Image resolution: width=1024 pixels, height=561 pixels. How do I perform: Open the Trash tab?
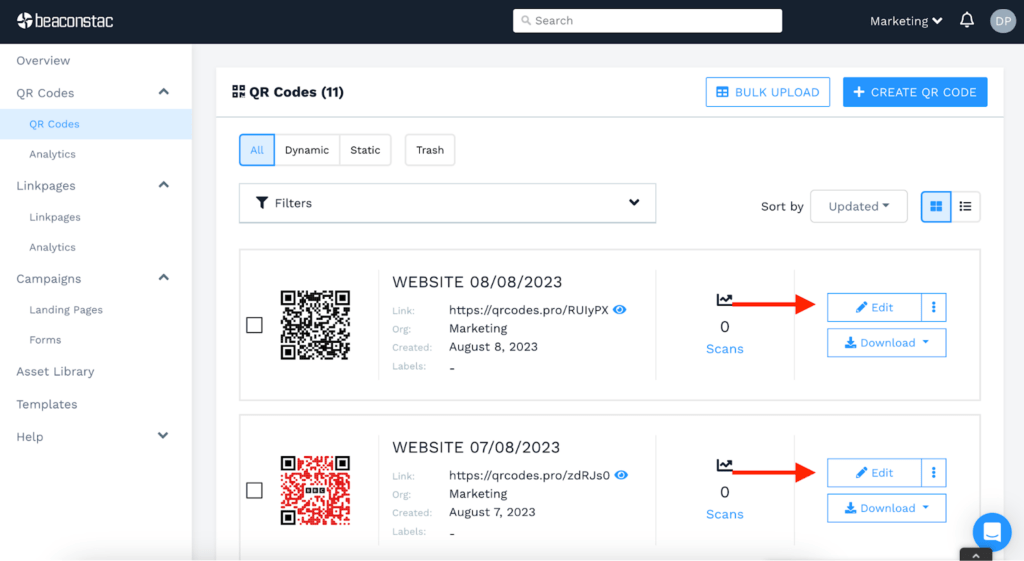click(430, 150)
